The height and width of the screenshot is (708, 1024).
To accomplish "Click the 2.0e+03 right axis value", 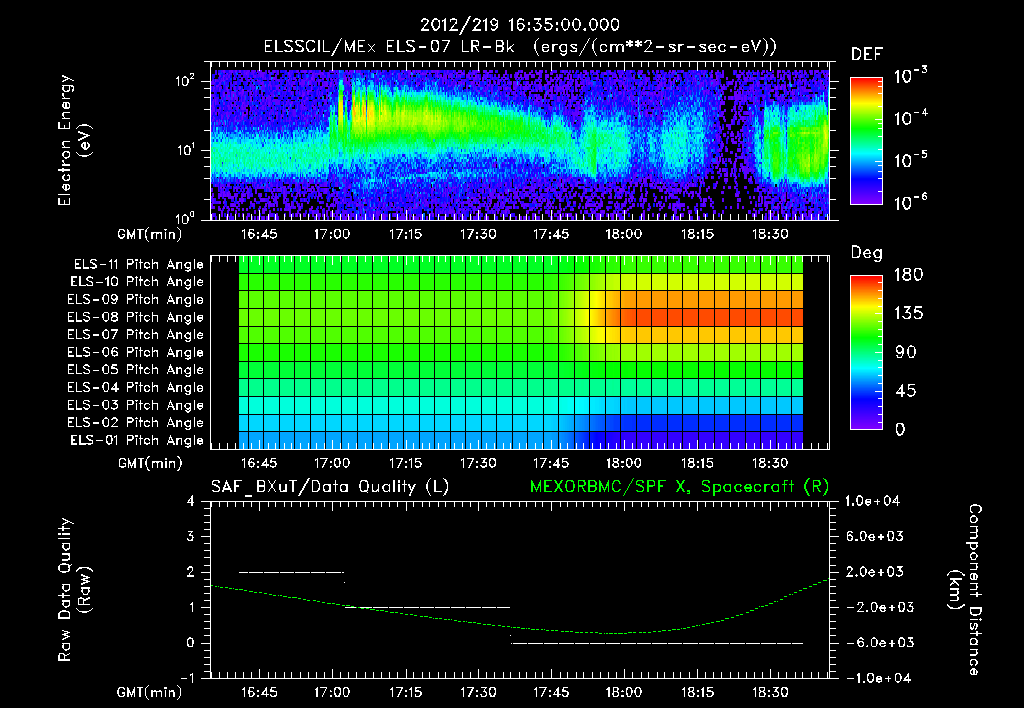I will [x=876, y=572].
